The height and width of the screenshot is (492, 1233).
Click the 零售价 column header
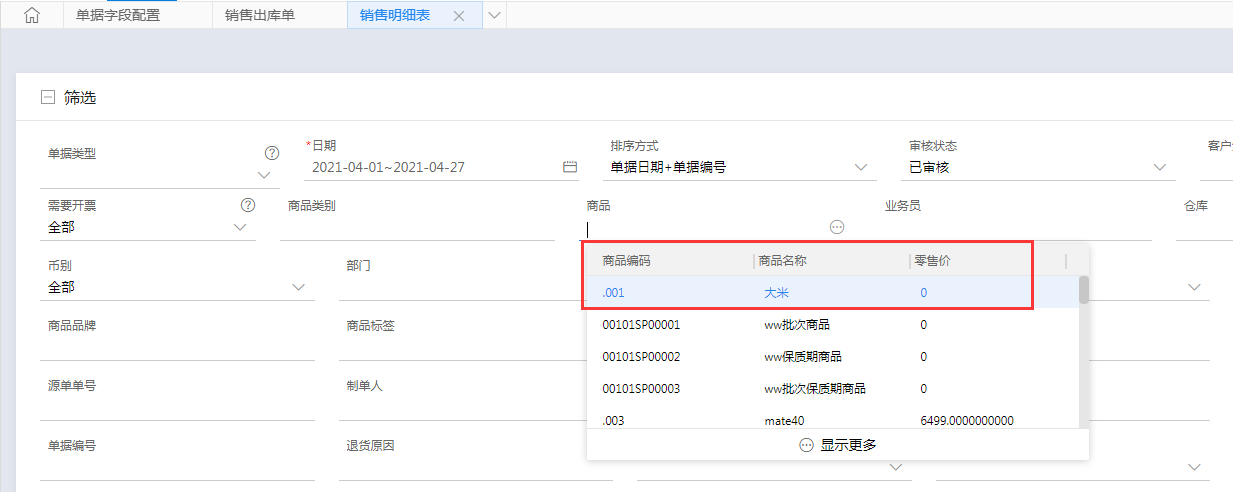click(x=933, y=260)
